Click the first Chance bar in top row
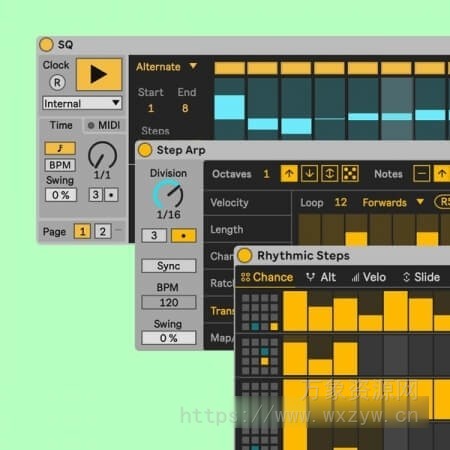This screenshot has width=450, height=450. pos(295,311)
